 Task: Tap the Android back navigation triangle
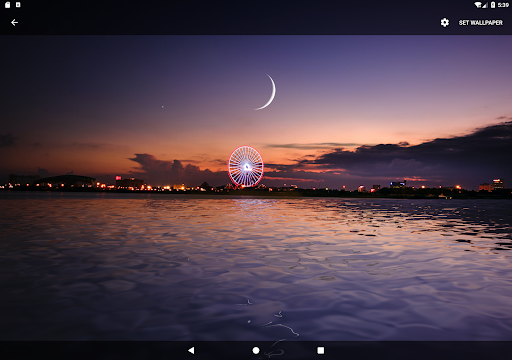point(191,350)
